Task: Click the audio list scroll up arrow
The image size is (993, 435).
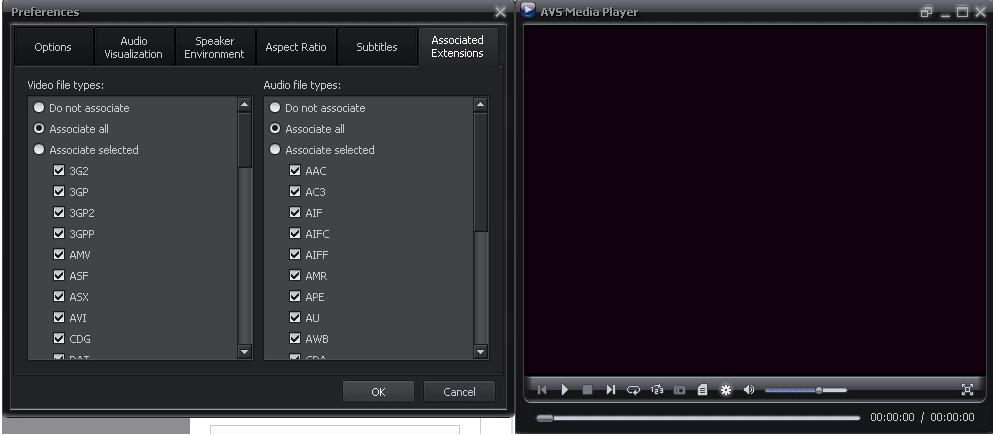Action: [480, 105]
